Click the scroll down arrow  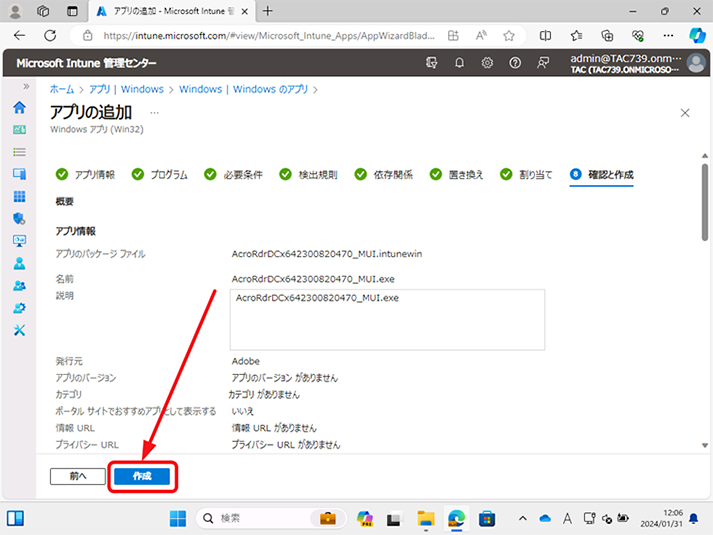tap(705, 445)
